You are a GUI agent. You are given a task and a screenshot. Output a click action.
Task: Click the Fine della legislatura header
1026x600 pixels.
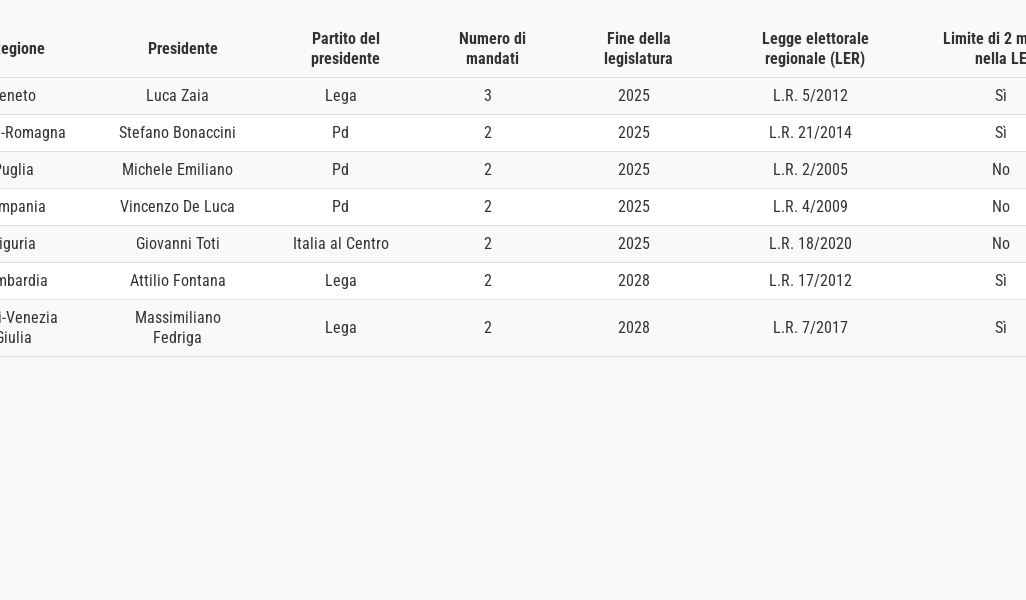click(638, 48)
